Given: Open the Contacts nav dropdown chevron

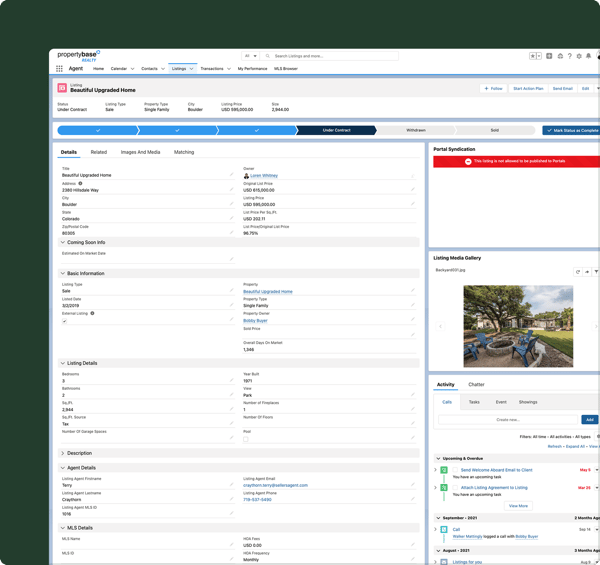Looking at the screenshot, I should (x=163, y=69).
